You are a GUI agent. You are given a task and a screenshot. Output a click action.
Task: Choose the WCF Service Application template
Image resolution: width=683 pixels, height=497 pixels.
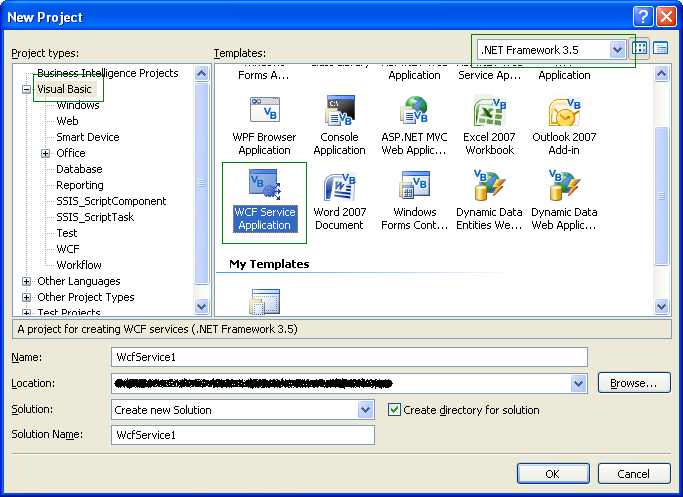265,201
